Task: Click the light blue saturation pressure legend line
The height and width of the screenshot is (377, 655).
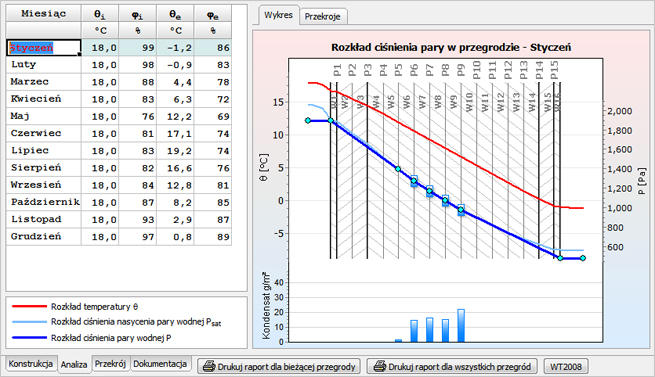Action: point(29,322)
